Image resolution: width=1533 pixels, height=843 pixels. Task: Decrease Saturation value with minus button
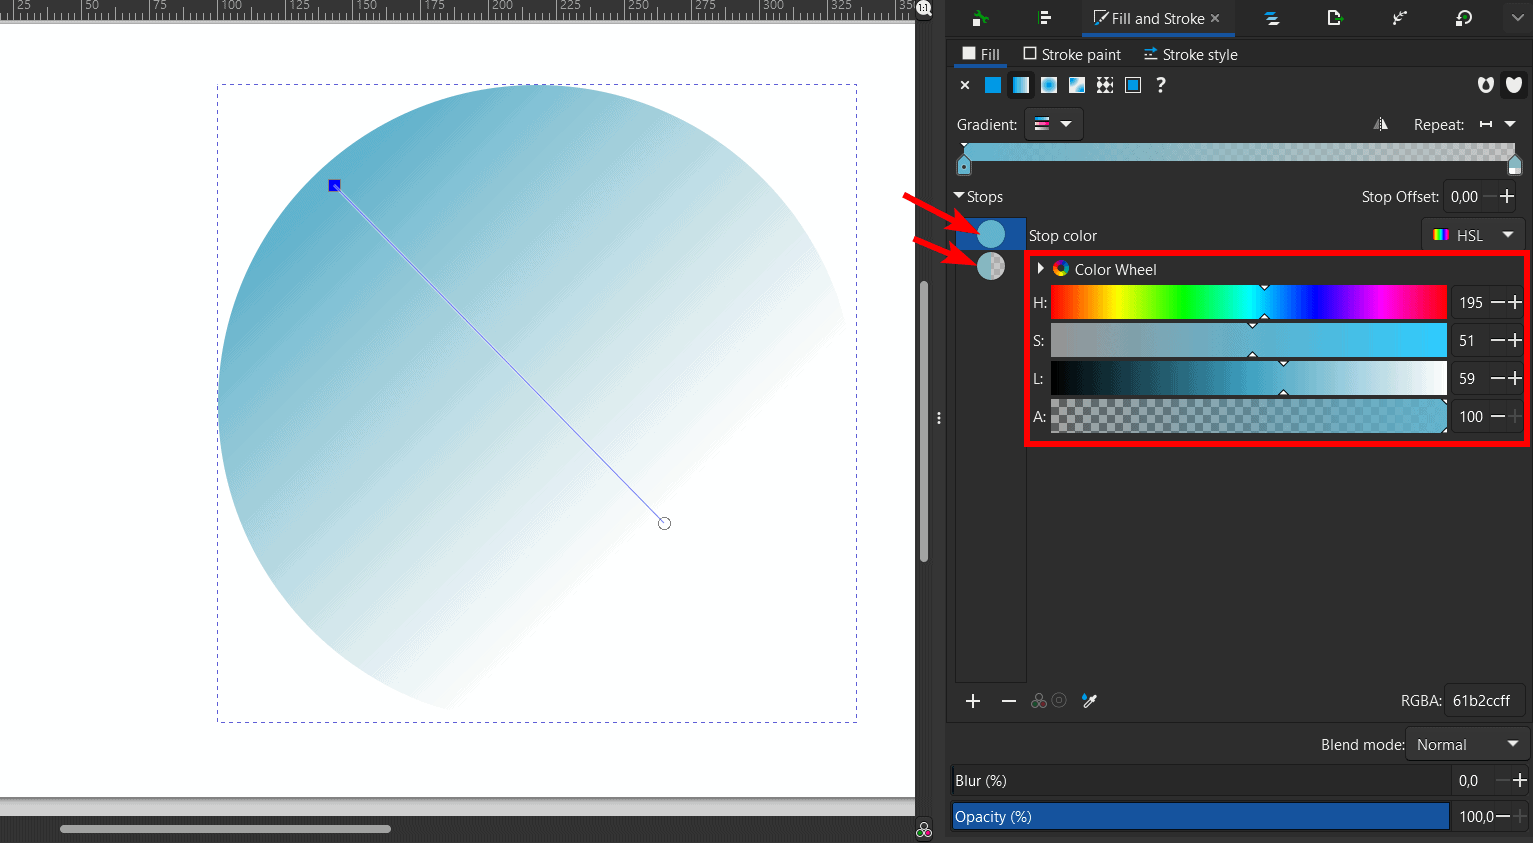point(1498,340)
